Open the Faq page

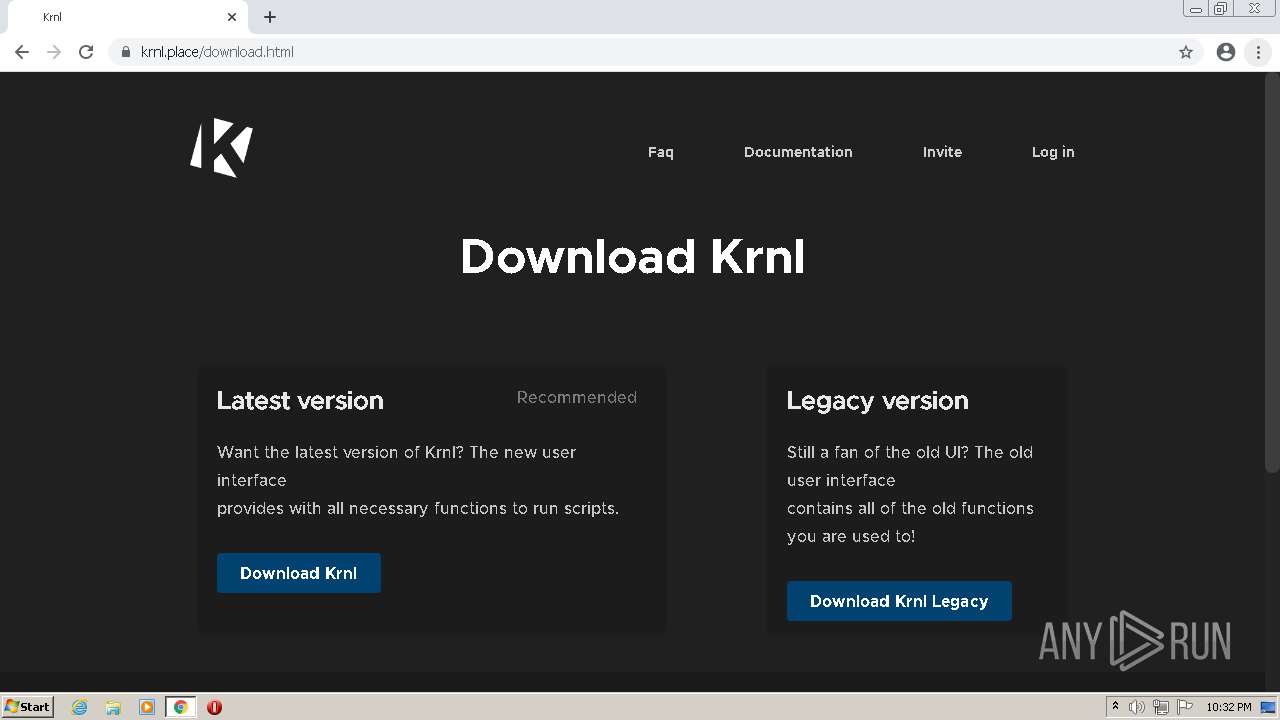(661, 152)
